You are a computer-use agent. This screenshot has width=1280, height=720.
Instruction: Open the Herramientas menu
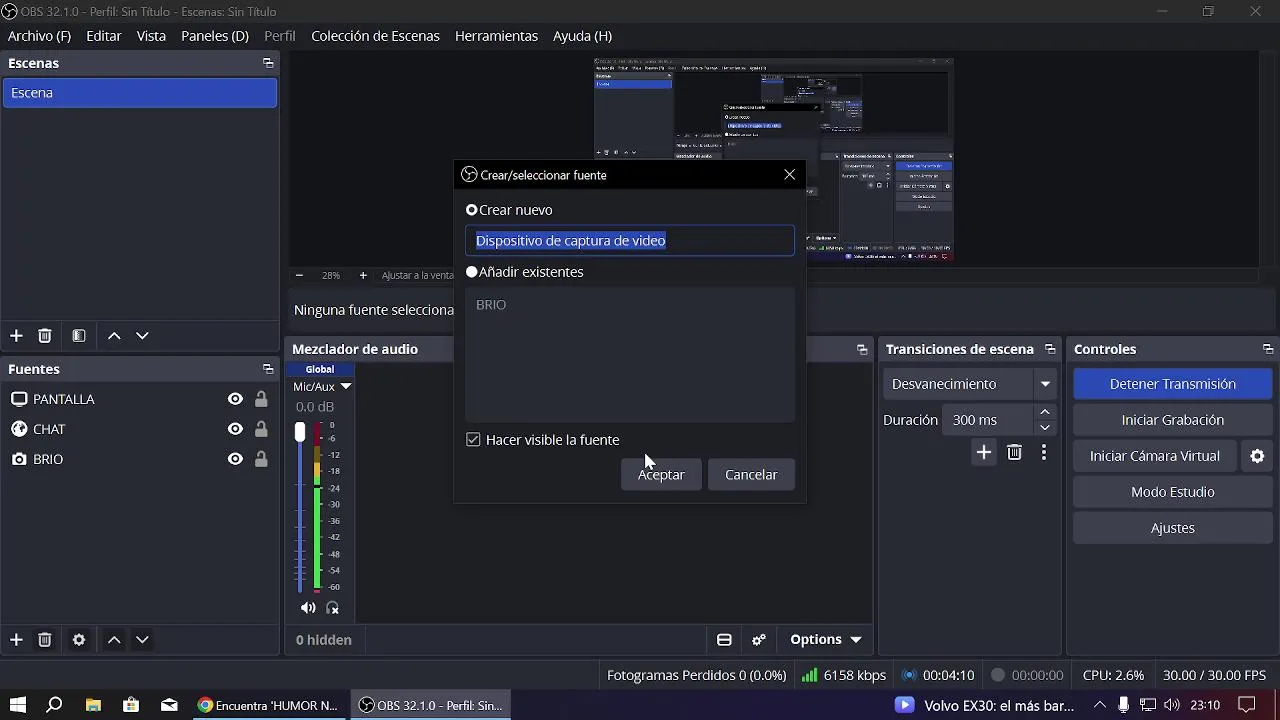(x=496, y=36)
